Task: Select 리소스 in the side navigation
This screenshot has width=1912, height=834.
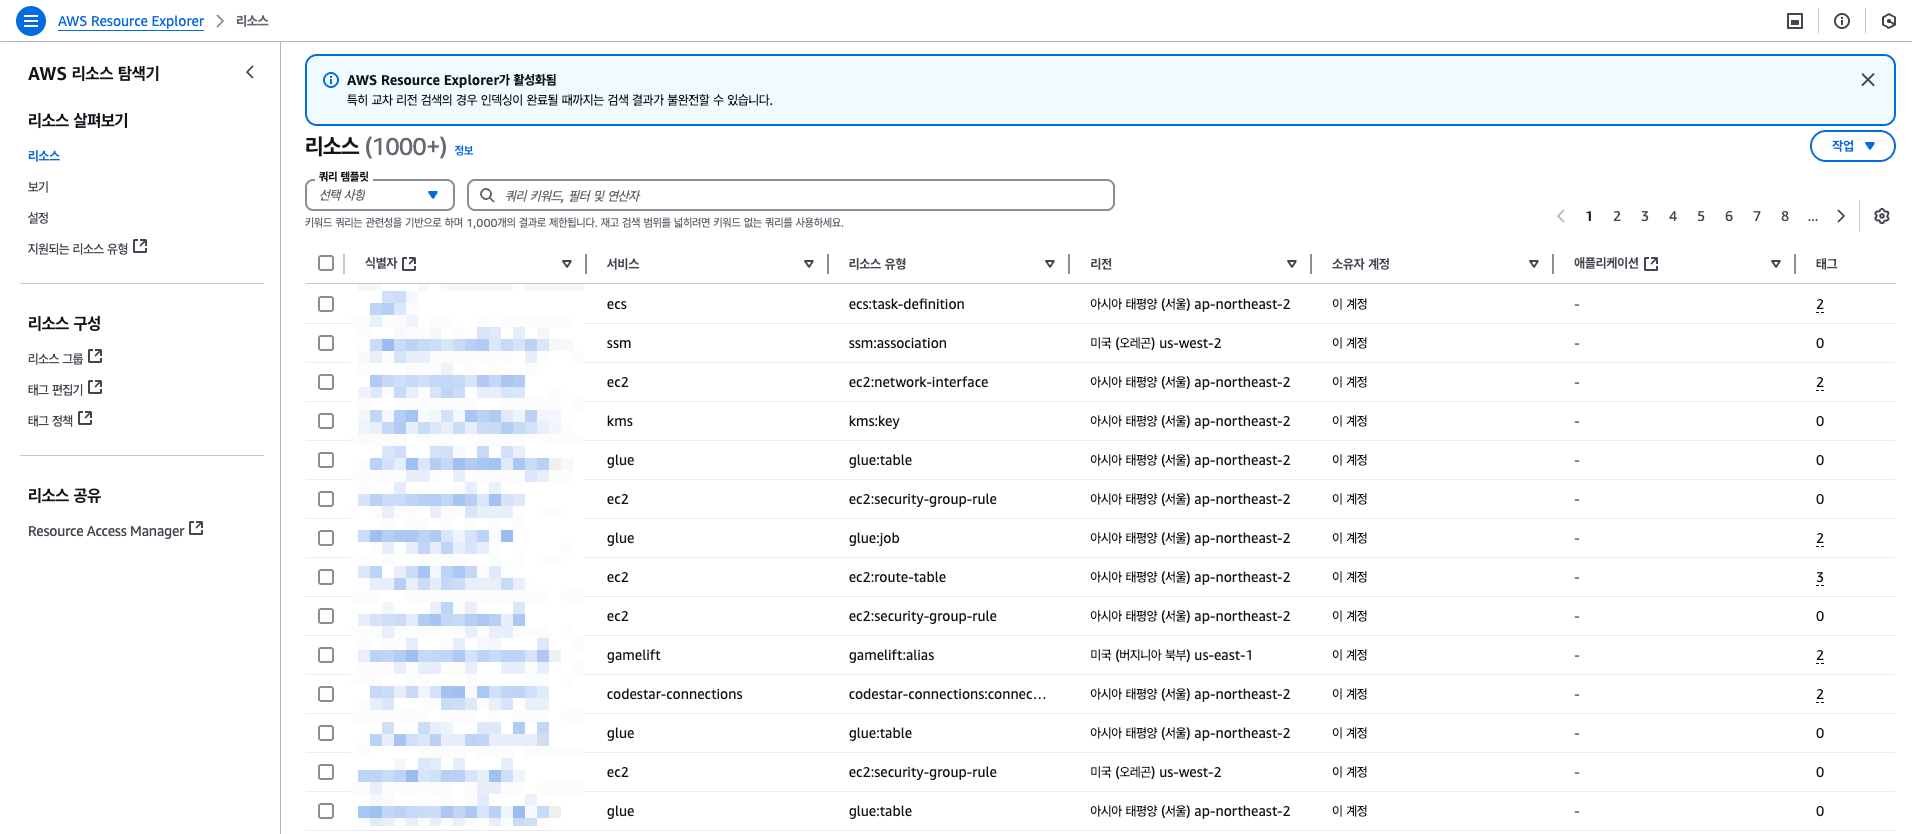Action: [44, 156]
